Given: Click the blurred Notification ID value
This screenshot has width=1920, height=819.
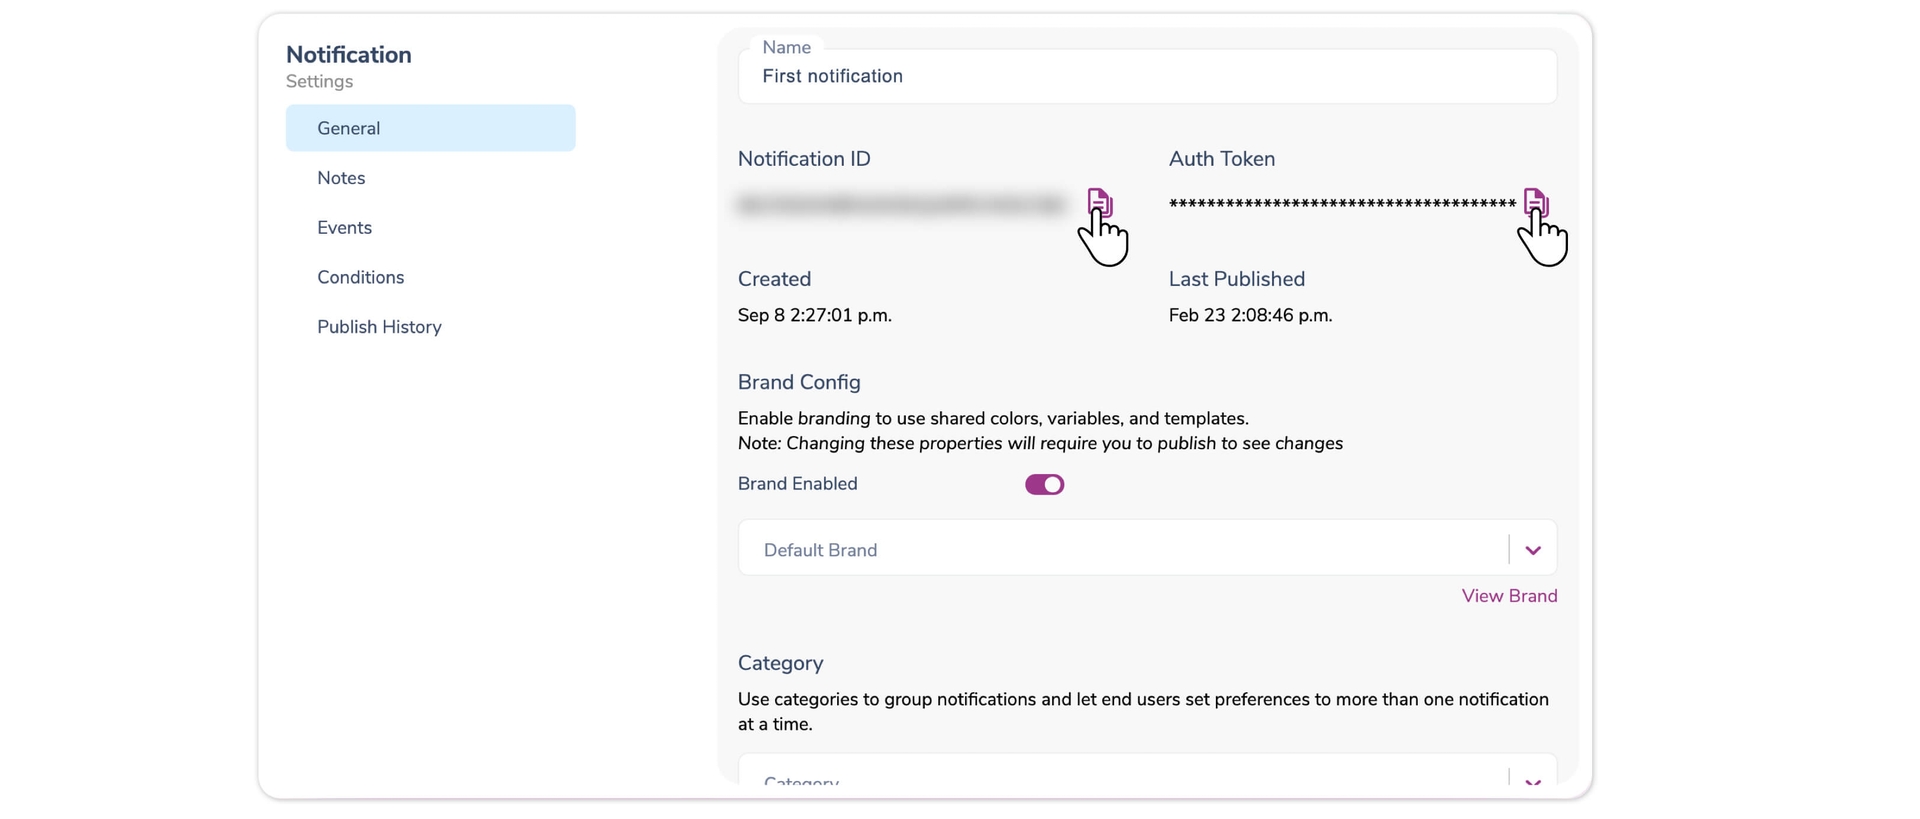Looking at the screenshot, I should pos(900,204).
